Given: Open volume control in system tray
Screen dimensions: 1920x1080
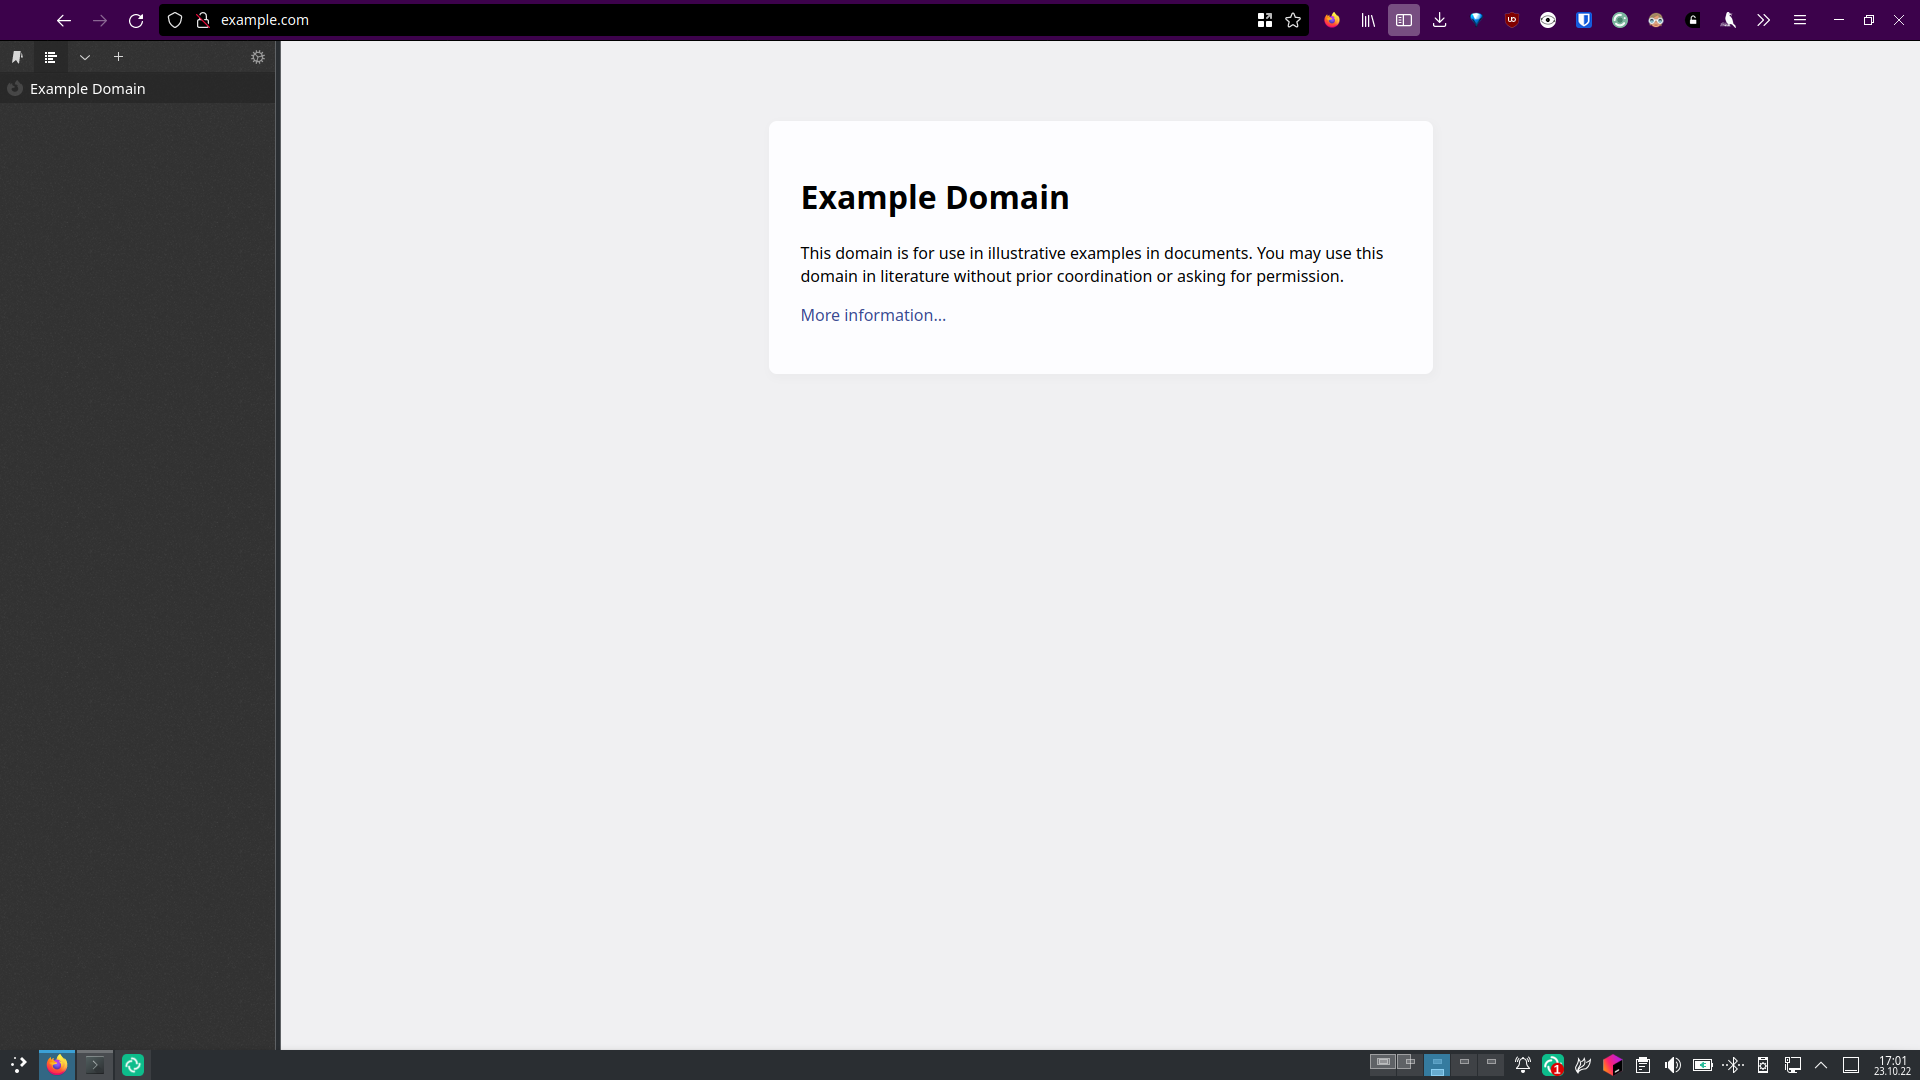Looking at the screenshot, I should (1673, 1065).
